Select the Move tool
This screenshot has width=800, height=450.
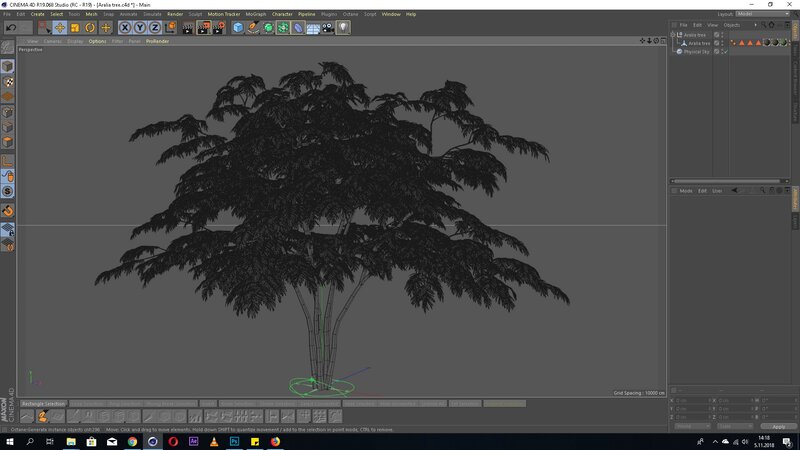pos(59,28)
